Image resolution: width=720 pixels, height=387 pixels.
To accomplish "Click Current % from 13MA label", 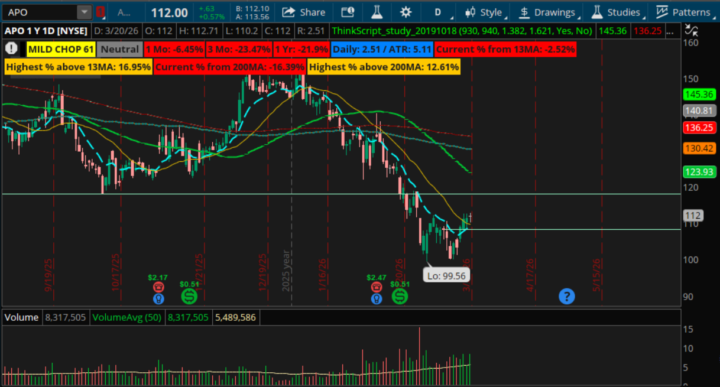I will pos(506,49).
